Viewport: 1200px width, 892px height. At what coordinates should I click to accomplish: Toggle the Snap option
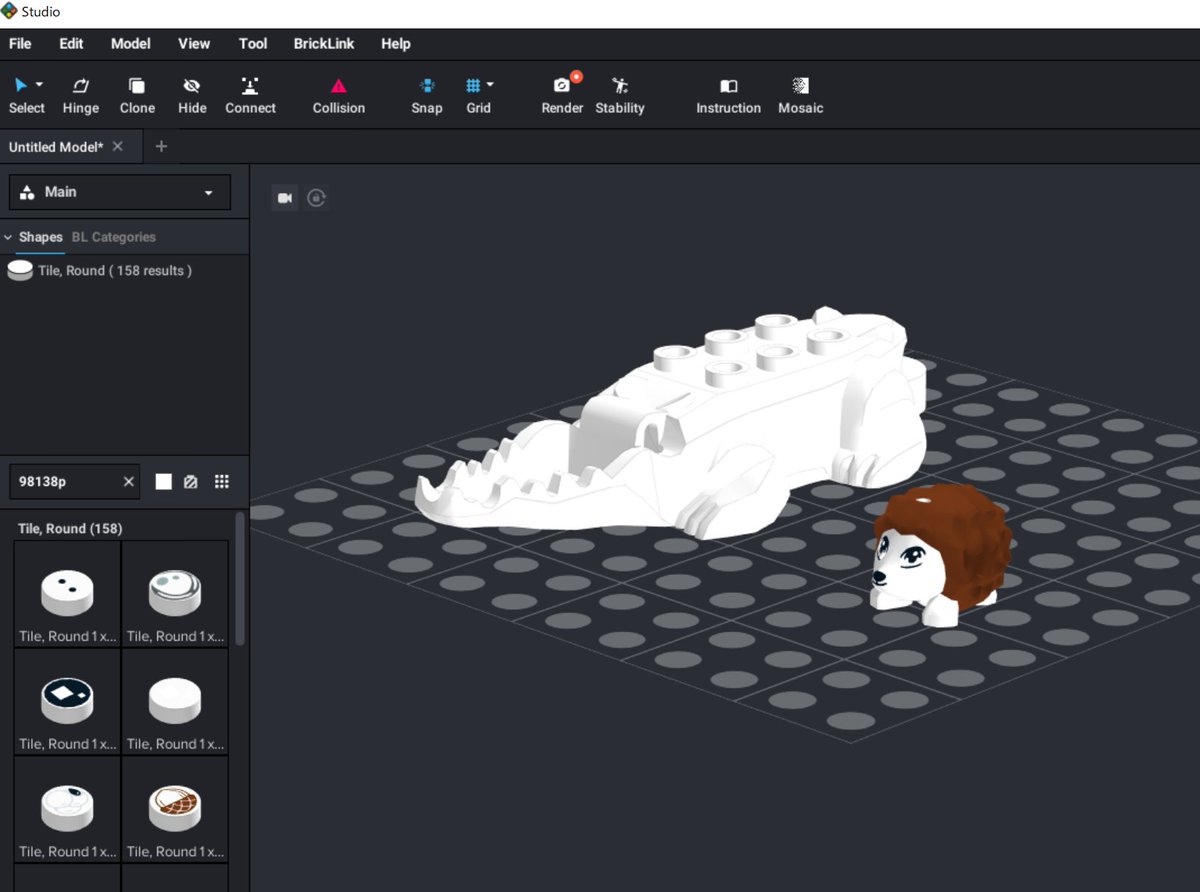(427, 96)
